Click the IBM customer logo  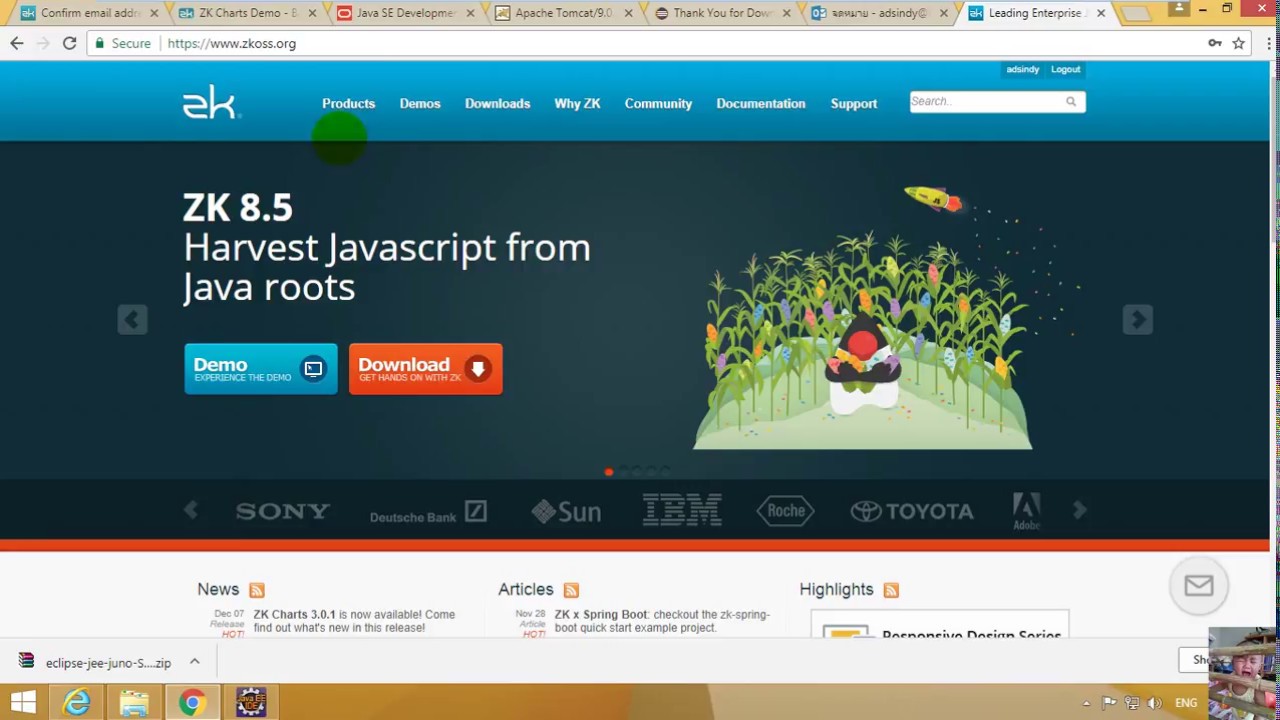point(682,509)
